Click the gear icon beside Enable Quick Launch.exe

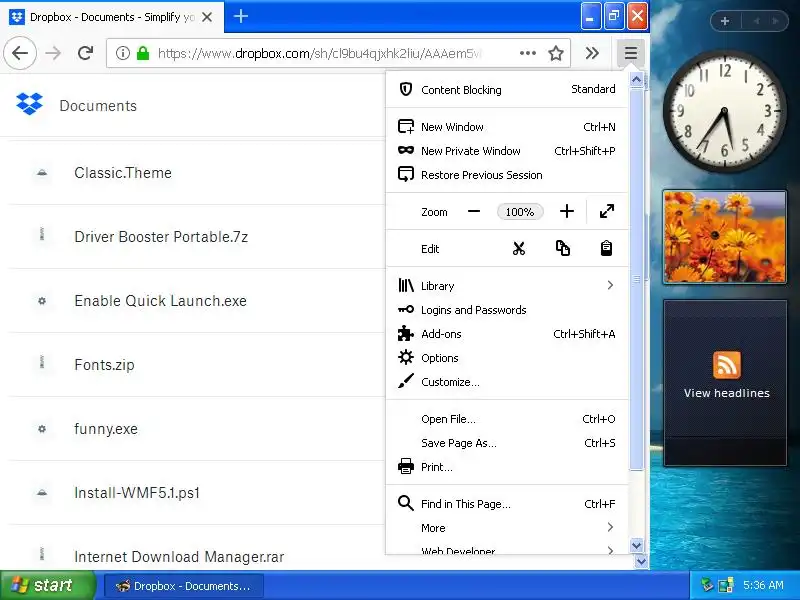click(42, 301)
